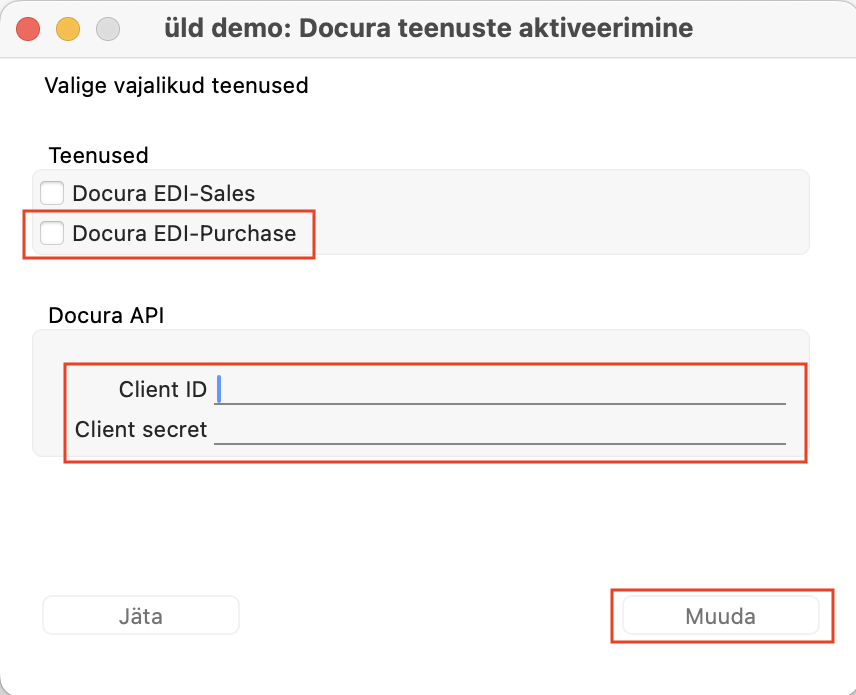Screen dimensions: 856x695
Task: Minimize window with the yellow button
Action: tap(68, 29)
